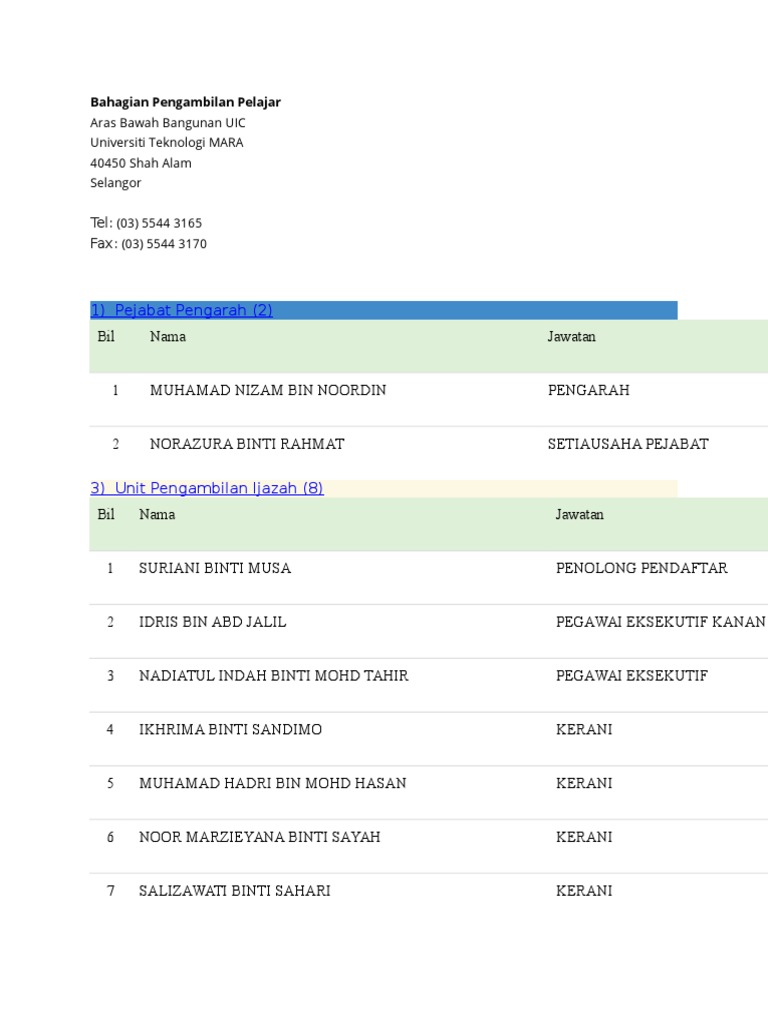The width and height of the screenshot is (768, 1024).
Task: Click the name 'IDRIS BIN ABD JALIL'
Action: pos(212,622)
